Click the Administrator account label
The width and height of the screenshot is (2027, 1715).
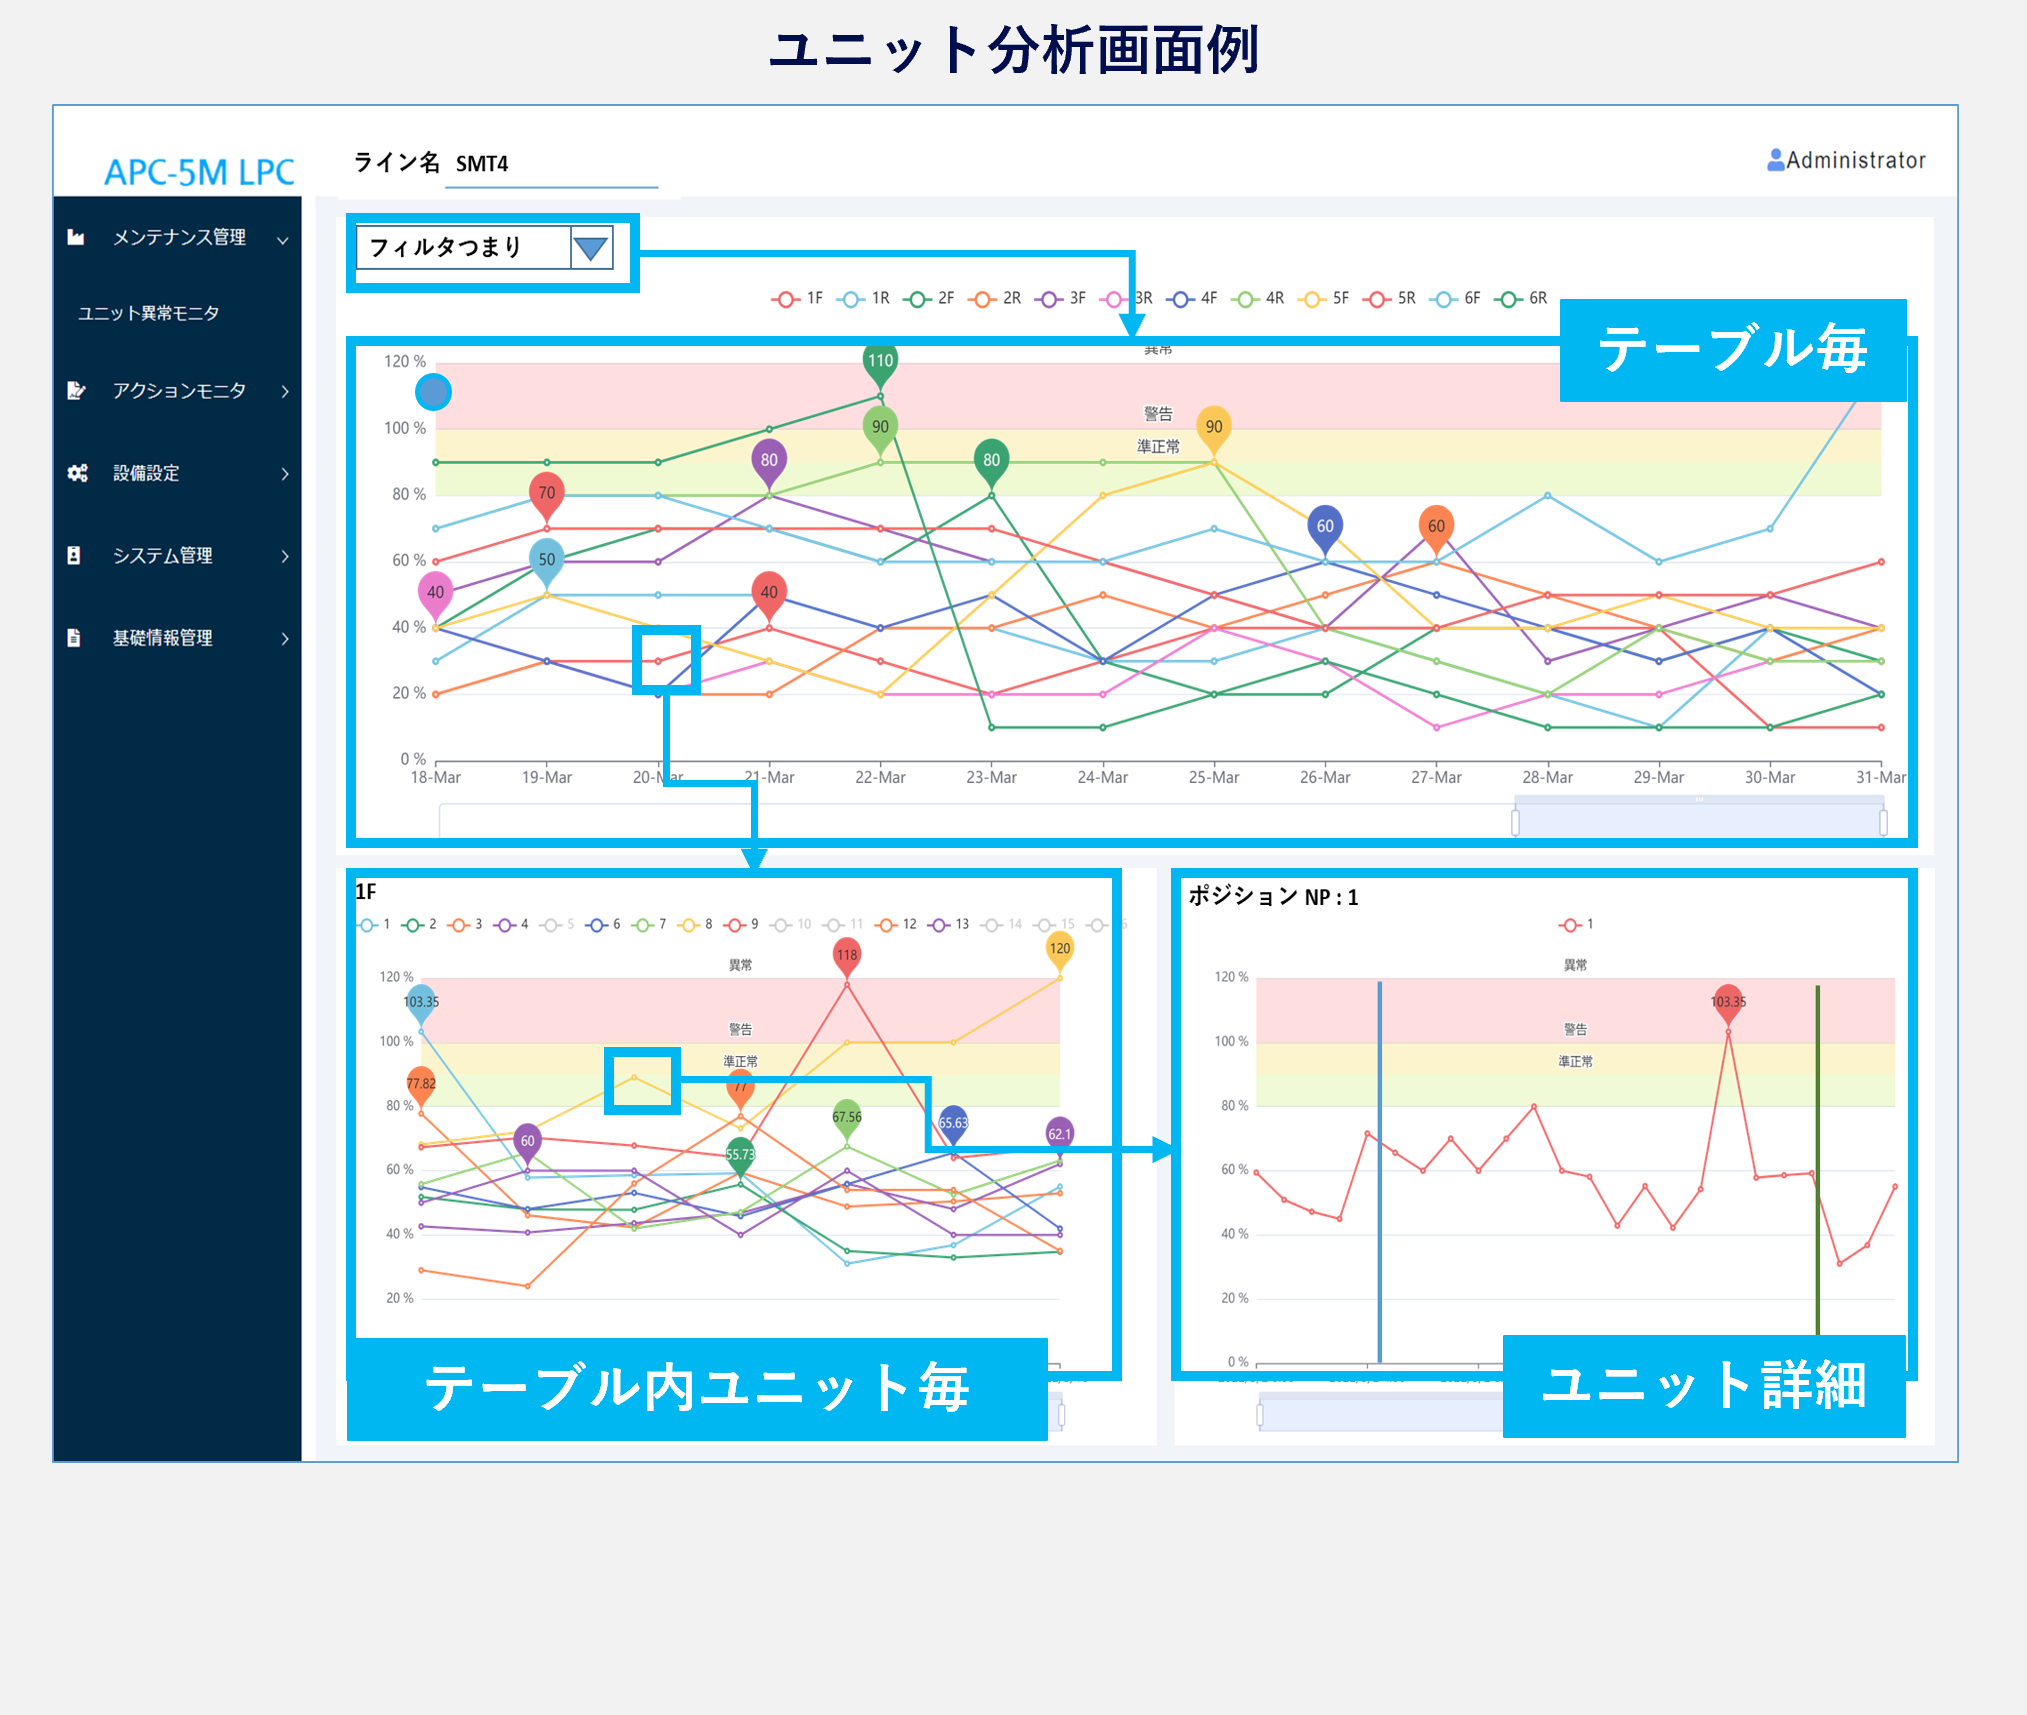[1855, 160]
